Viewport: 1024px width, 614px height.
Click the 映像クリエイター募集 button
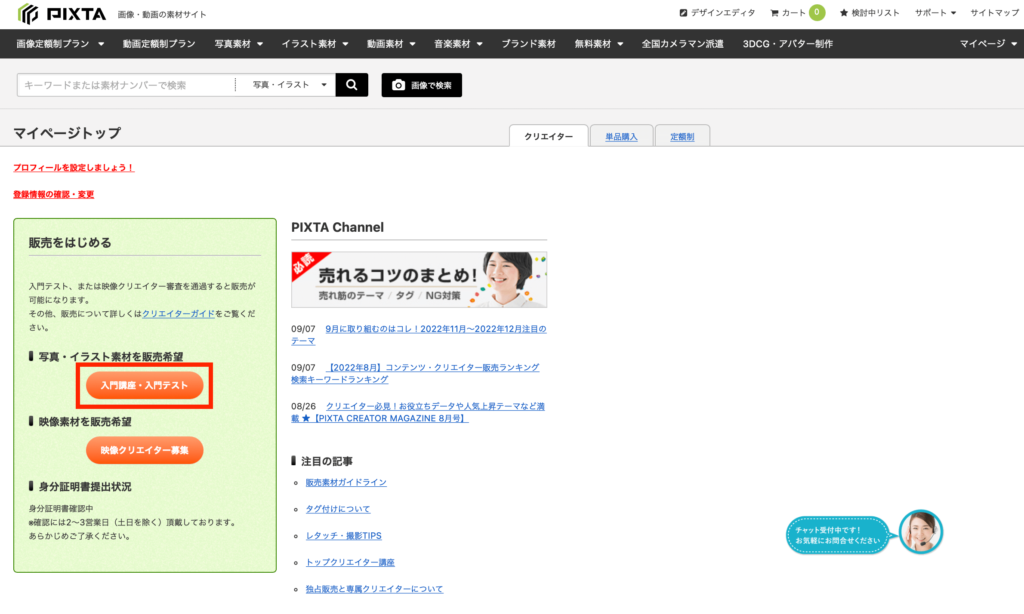click(144, 450)
